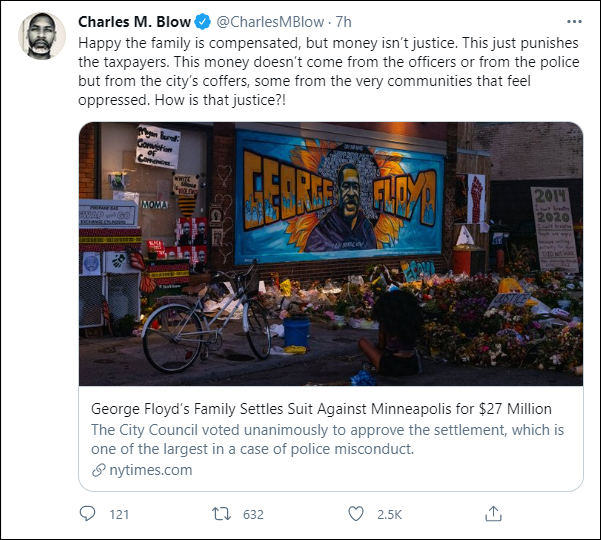Like the tweet with the heart icon
This screenshot has width=601, height=540.
coord(356,514)
